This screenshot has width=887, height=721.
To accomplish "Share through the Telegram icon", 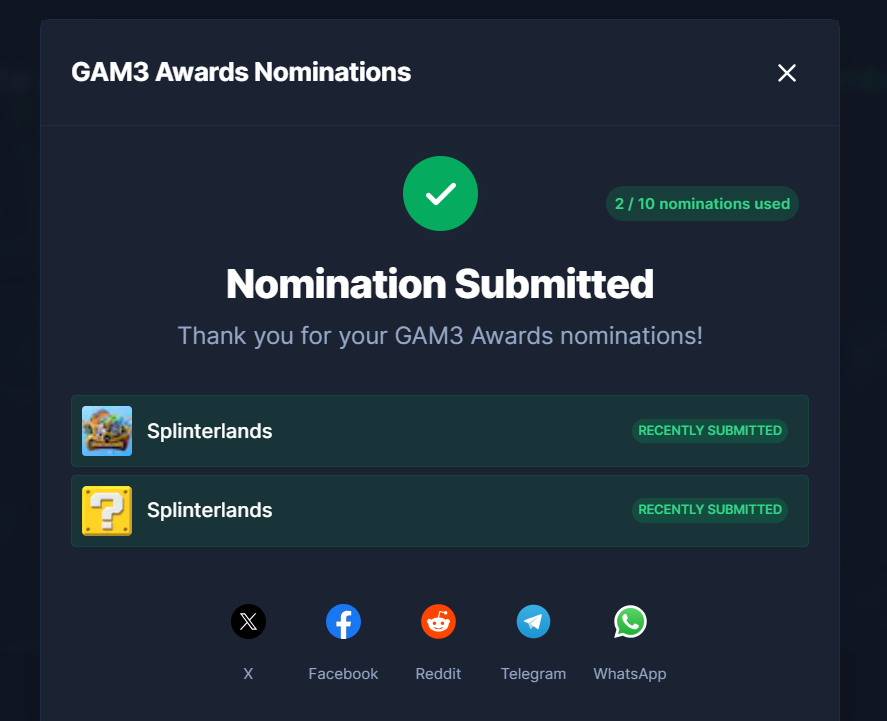I will point(533,622).
